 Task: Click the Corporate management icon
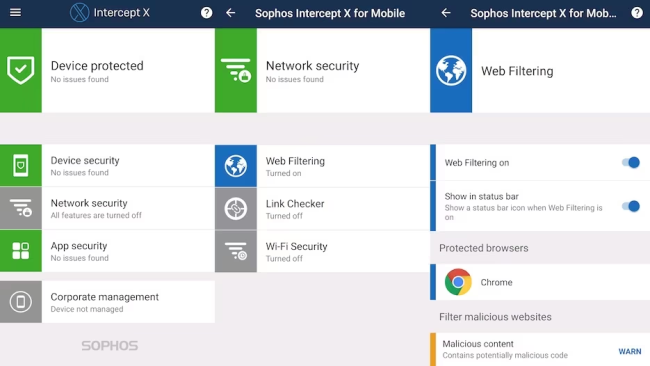coord(21,301)
